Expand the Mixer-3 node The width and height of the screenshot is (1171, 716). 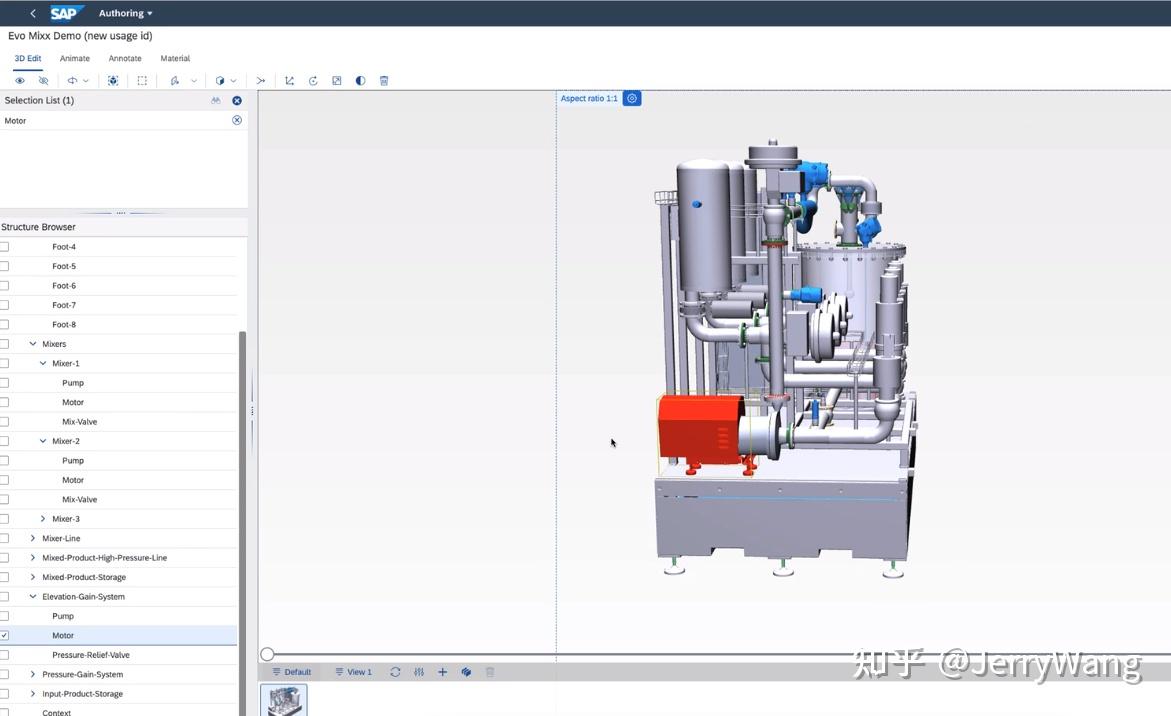(43, 518)
